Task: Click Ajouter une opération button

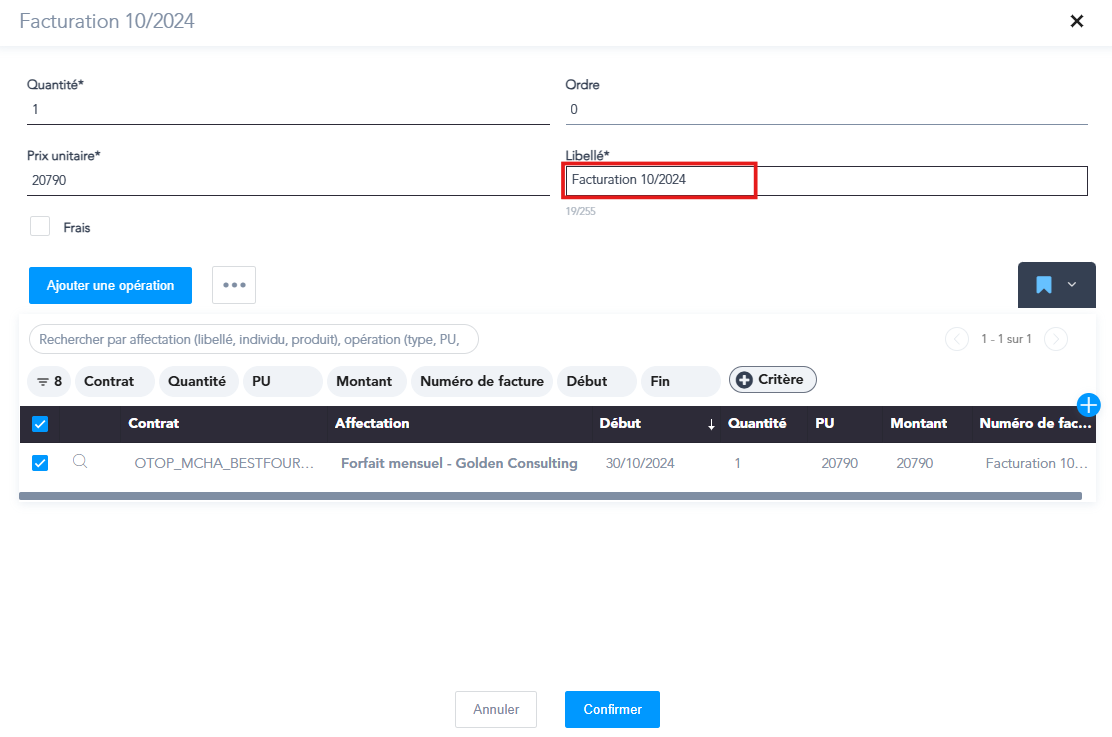Action: coord(110,285)
